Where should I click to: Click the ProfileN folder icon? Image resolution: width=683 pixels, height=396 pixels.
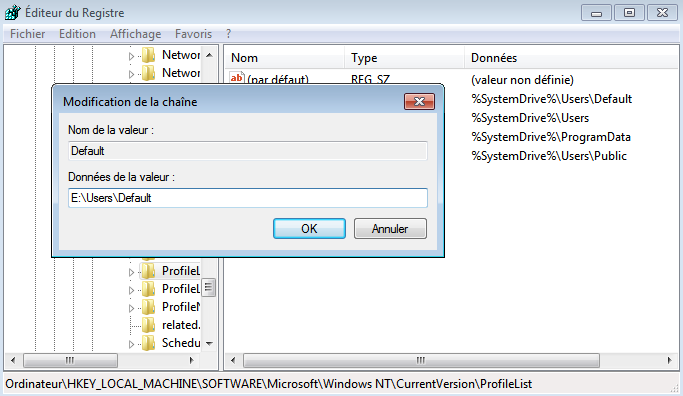tap(149, 307)
